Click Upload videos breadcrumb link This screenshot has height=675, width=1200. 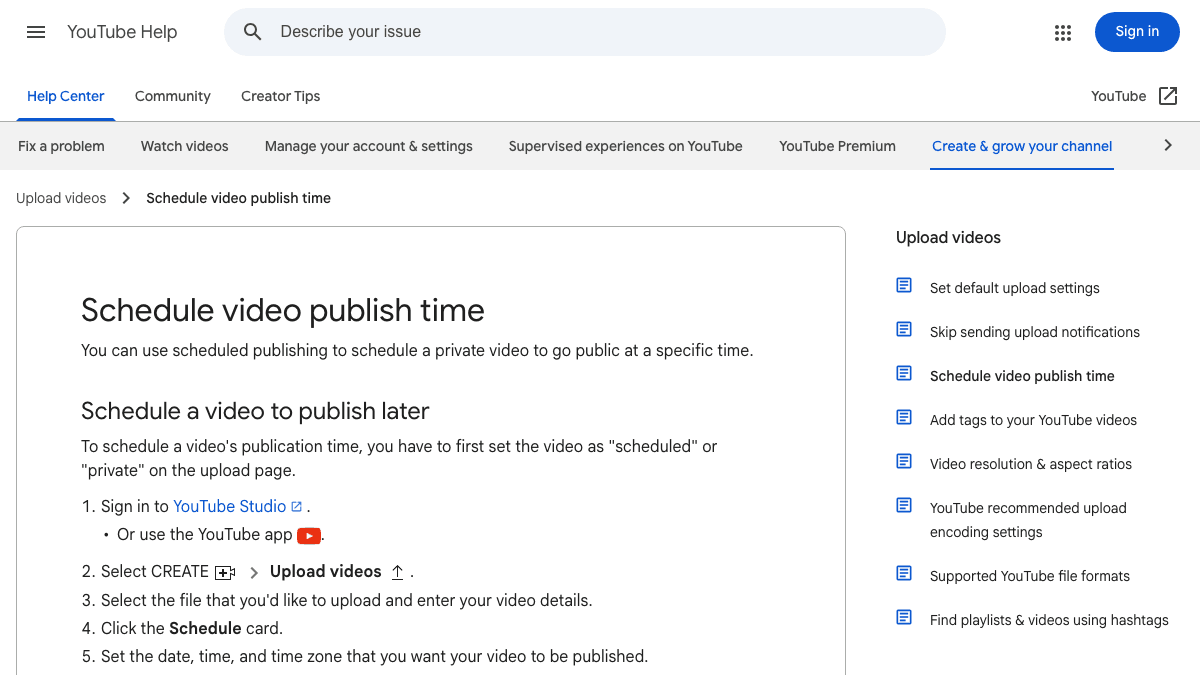pyautogui.click(x=61, y=198)
